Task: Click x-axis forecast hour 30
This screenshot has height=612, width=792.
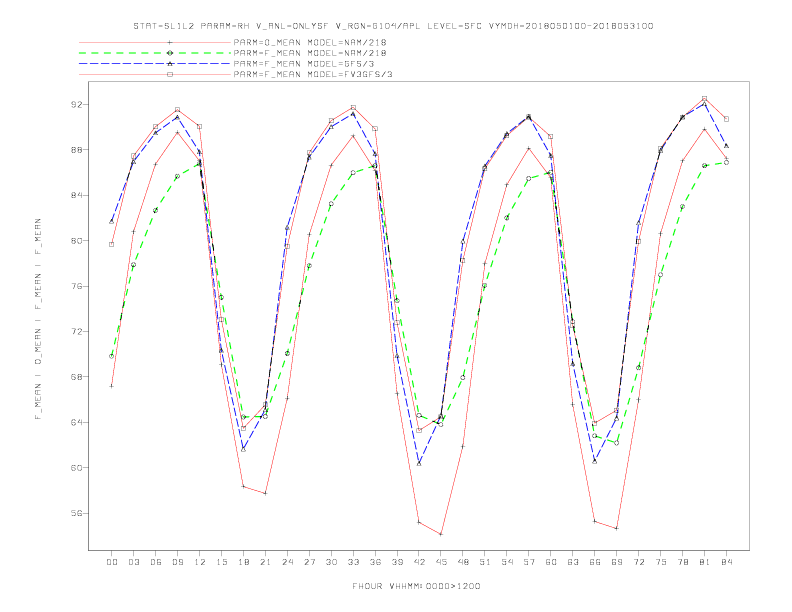Action: point(331,562)
